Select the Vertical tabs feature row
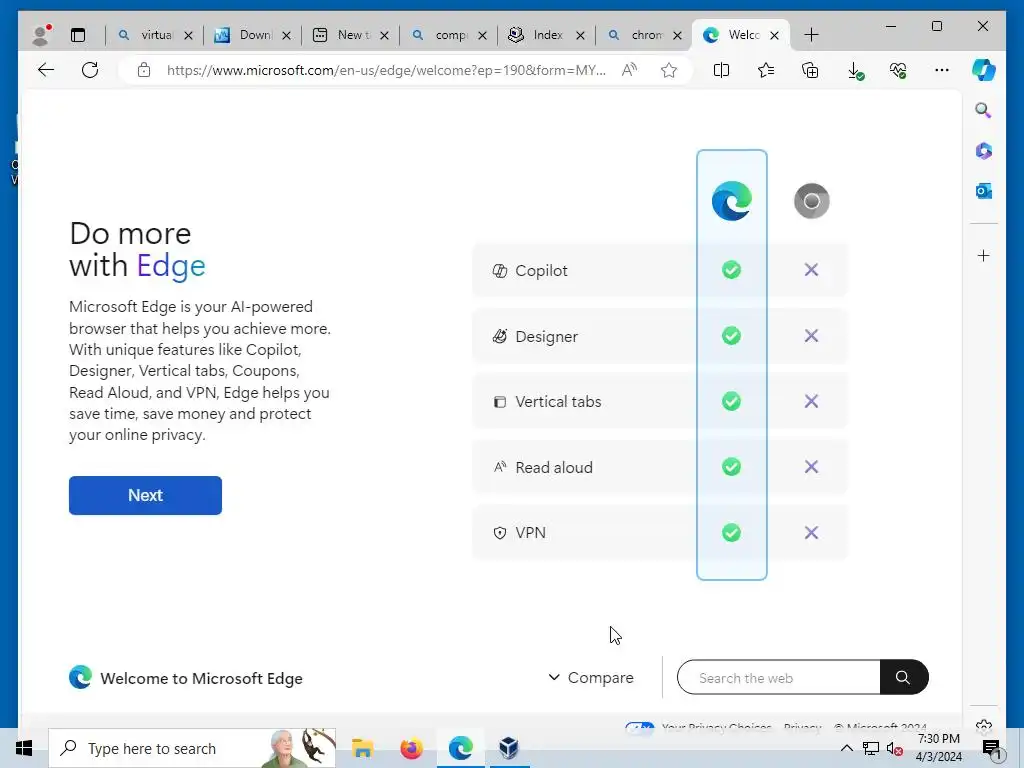1024x768 pixels. coord(660,401)
